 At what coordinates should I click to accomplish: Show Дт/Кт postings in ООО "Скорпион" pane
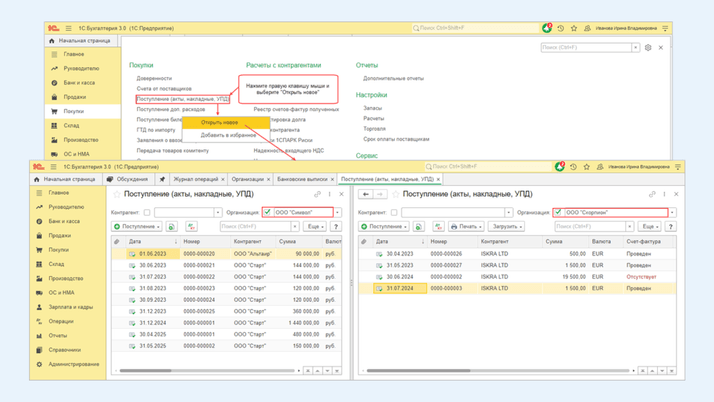(x=439, y=226)
